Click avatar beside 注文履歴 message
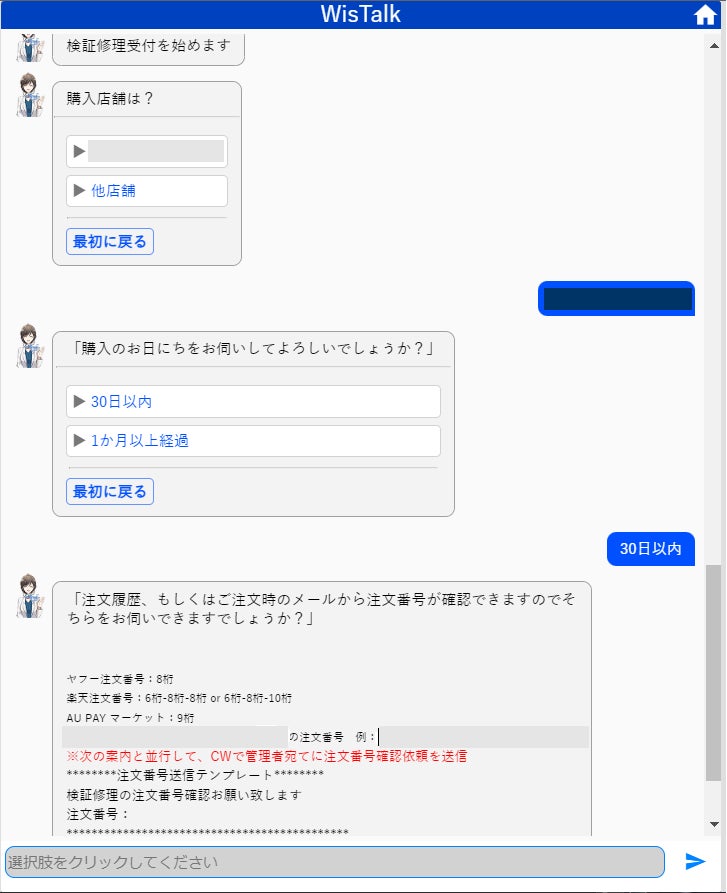Image resolution: width=727 pixels, height=893 pixels. pos(29,596)
